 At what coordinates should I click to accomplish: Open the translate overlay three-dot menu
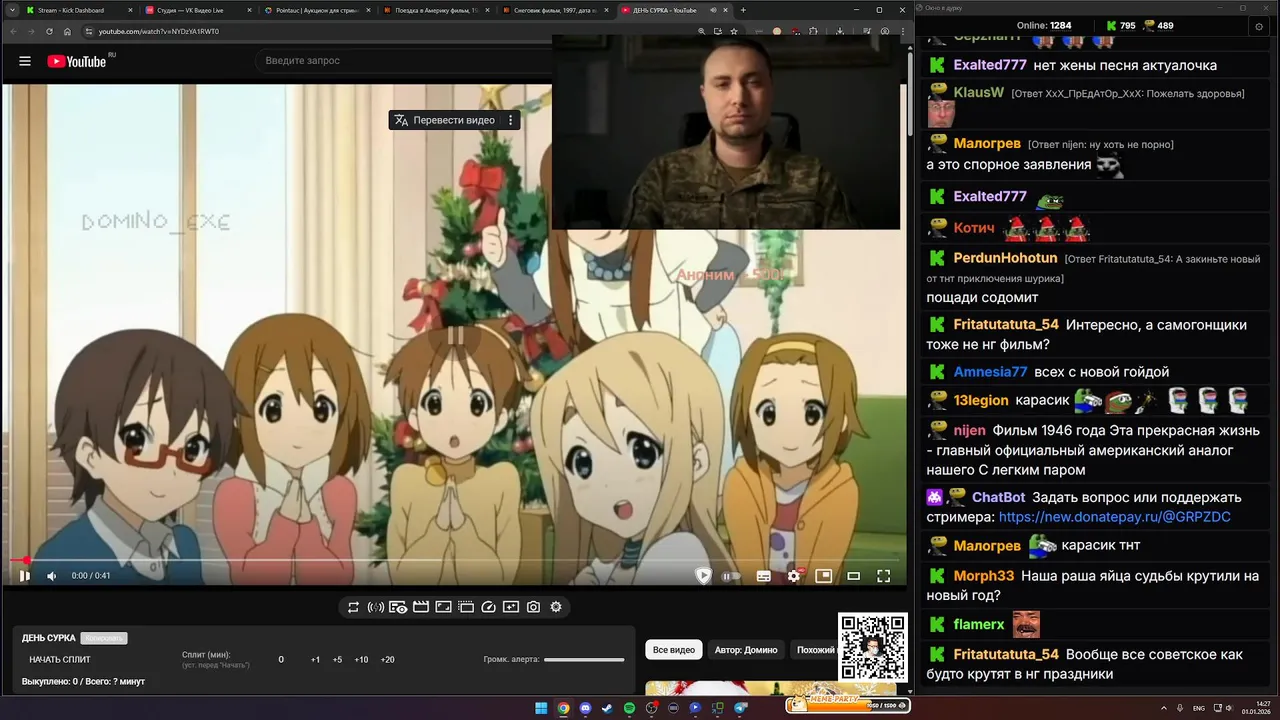point(510,120)
